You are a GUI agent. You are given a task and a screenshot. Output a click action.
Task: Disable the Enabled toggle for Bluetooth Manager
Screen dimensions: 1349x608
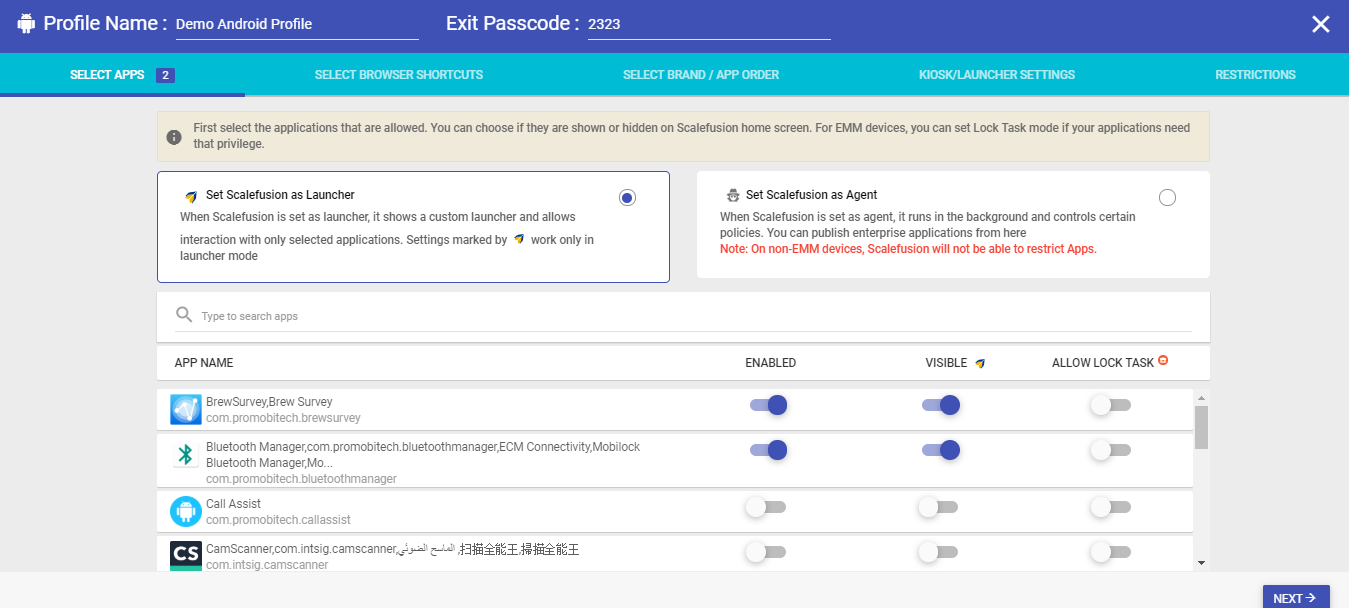coord(768,450)
